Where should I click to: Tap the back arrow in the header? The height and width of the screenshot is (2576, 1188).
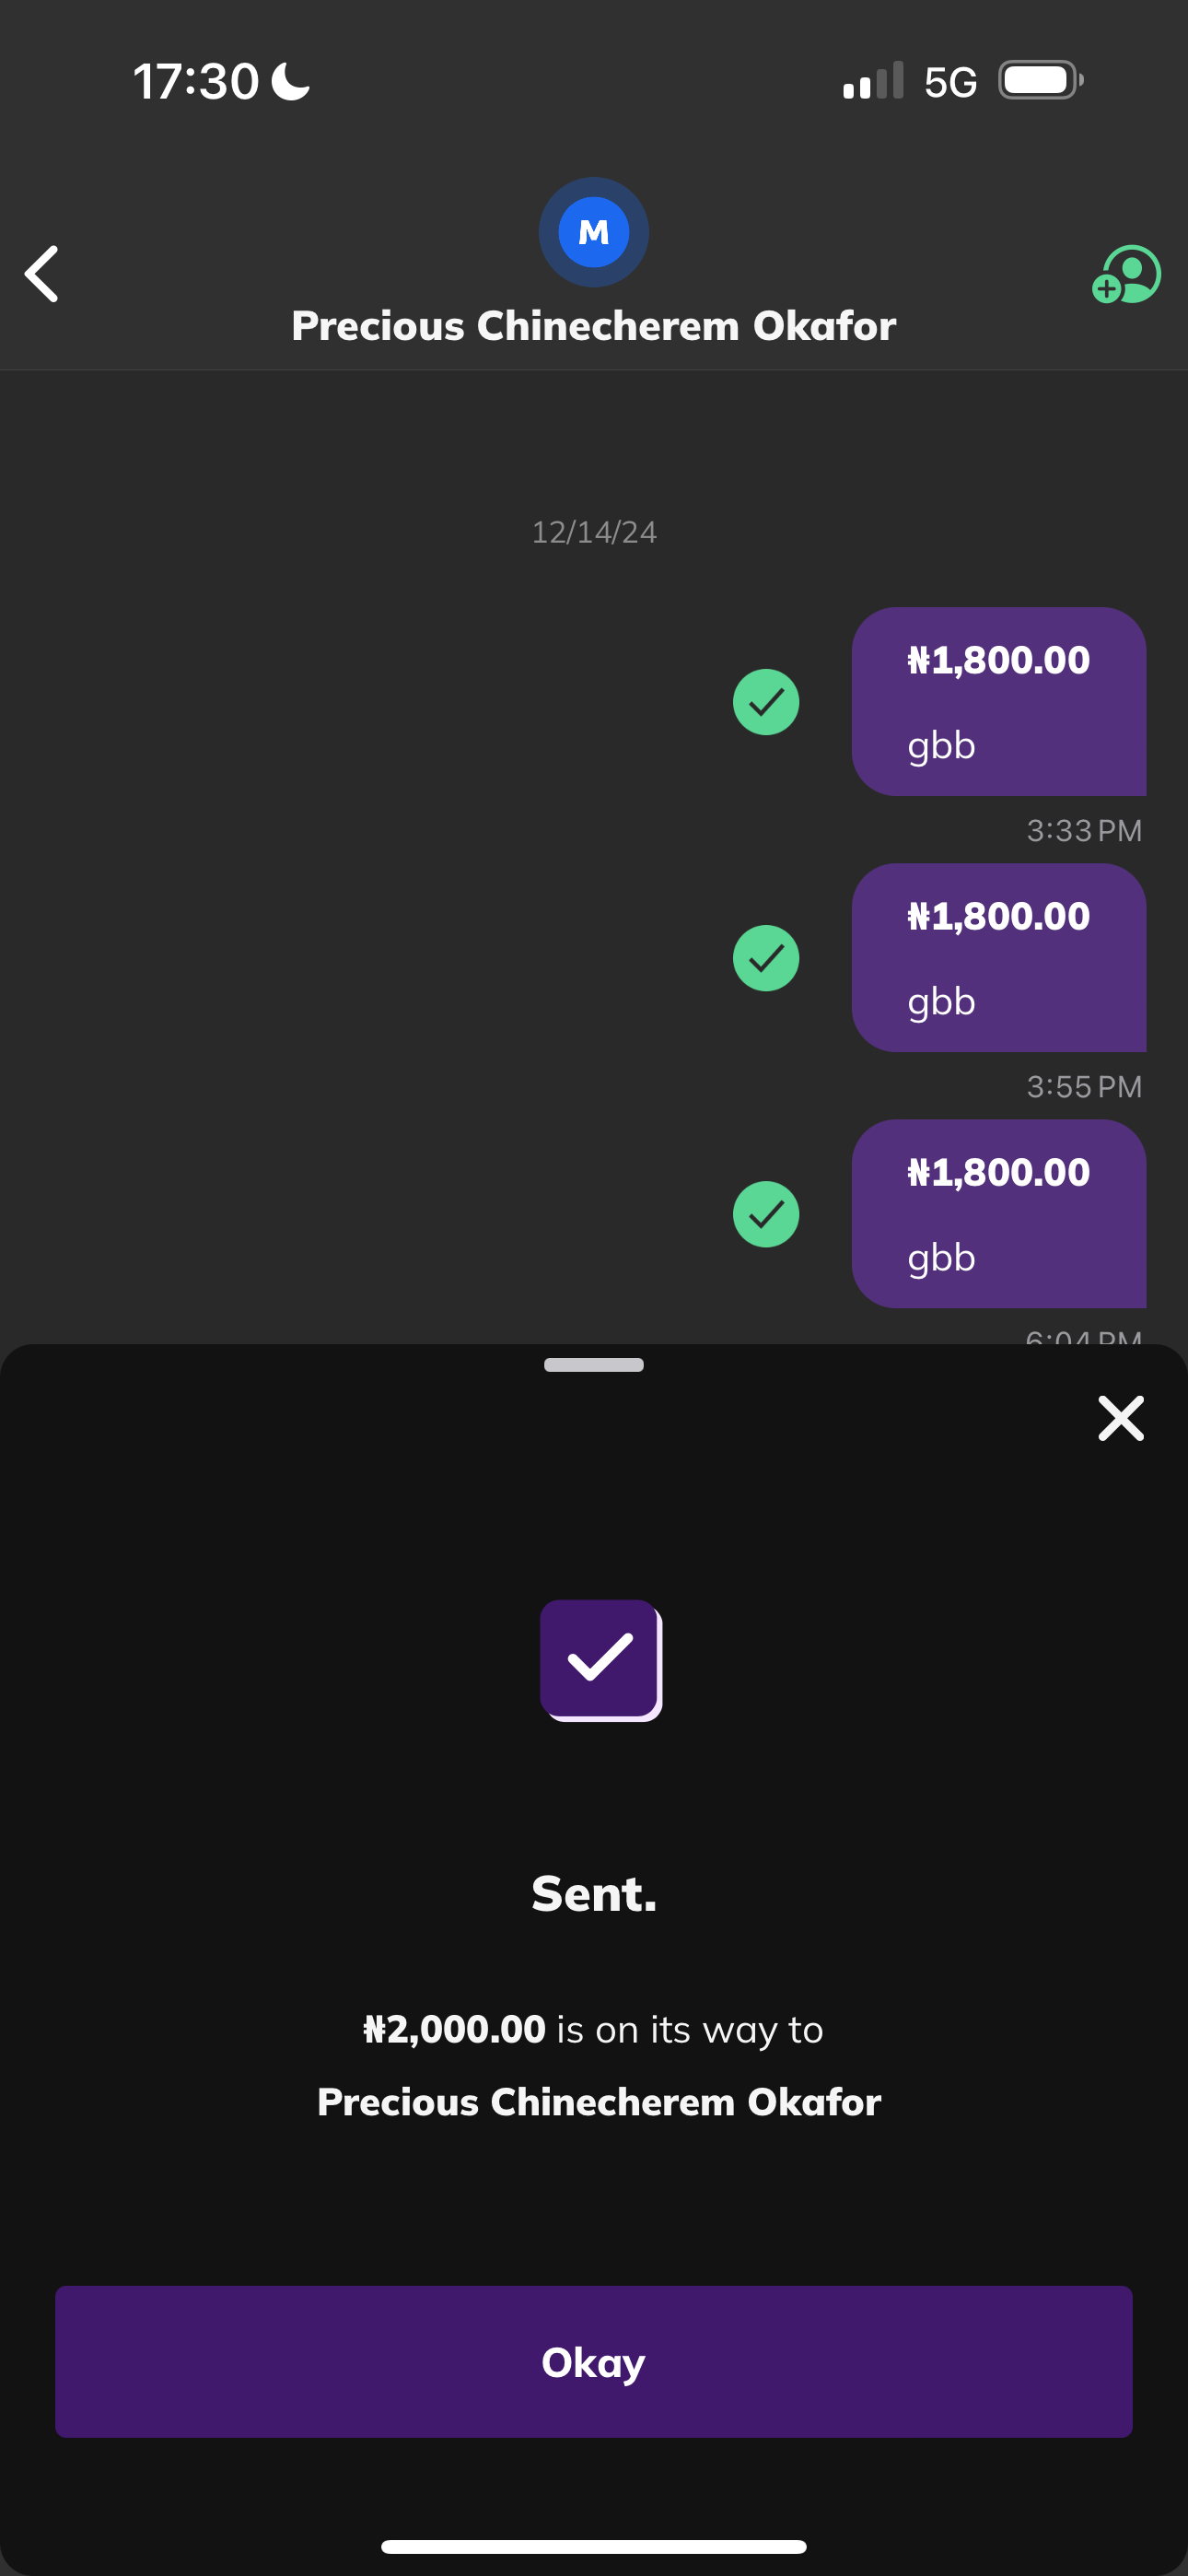pyautogui.click(x=42, y=273)
